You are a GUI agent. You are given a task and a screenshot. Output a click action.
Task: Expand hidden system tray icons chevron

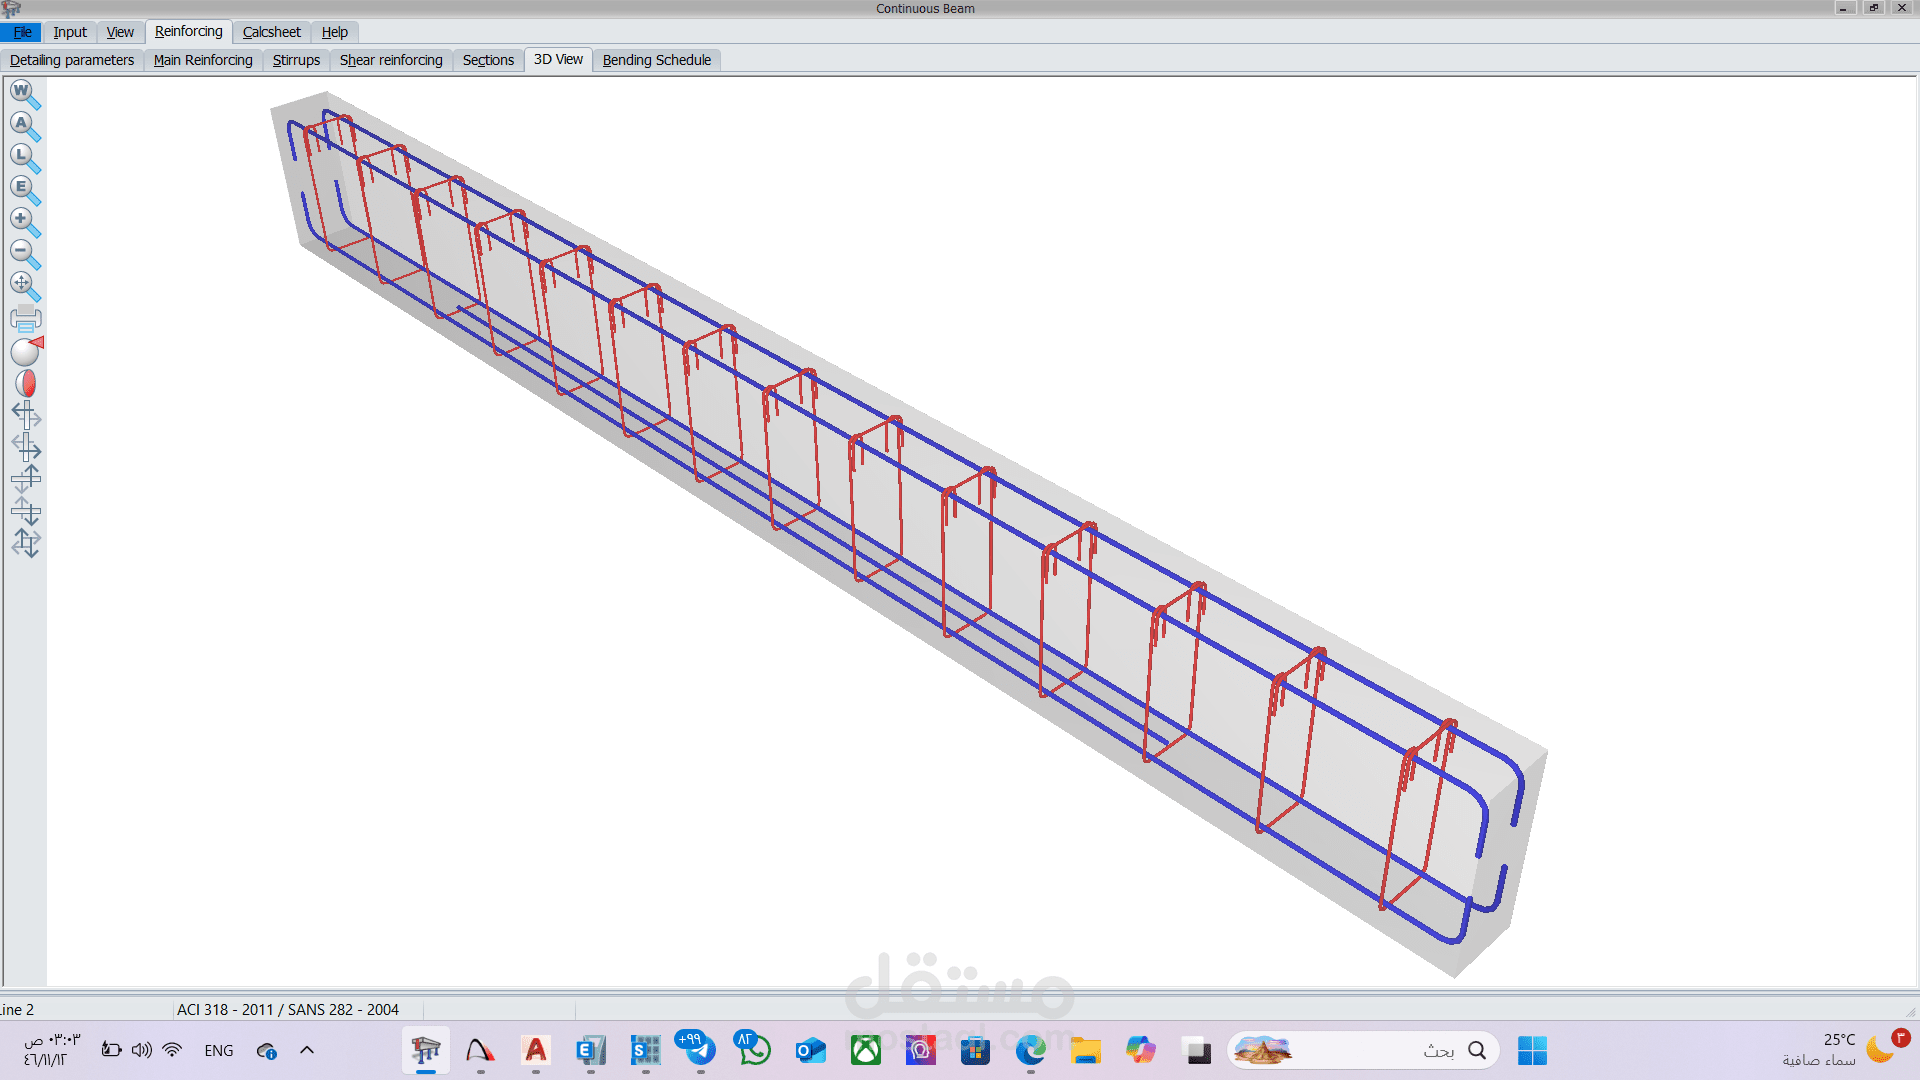point(307,1050)
